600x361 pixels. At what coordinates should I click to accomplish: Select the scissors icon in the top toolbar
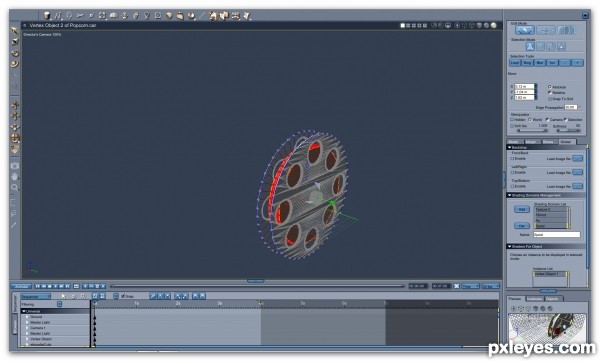[80, 16]
